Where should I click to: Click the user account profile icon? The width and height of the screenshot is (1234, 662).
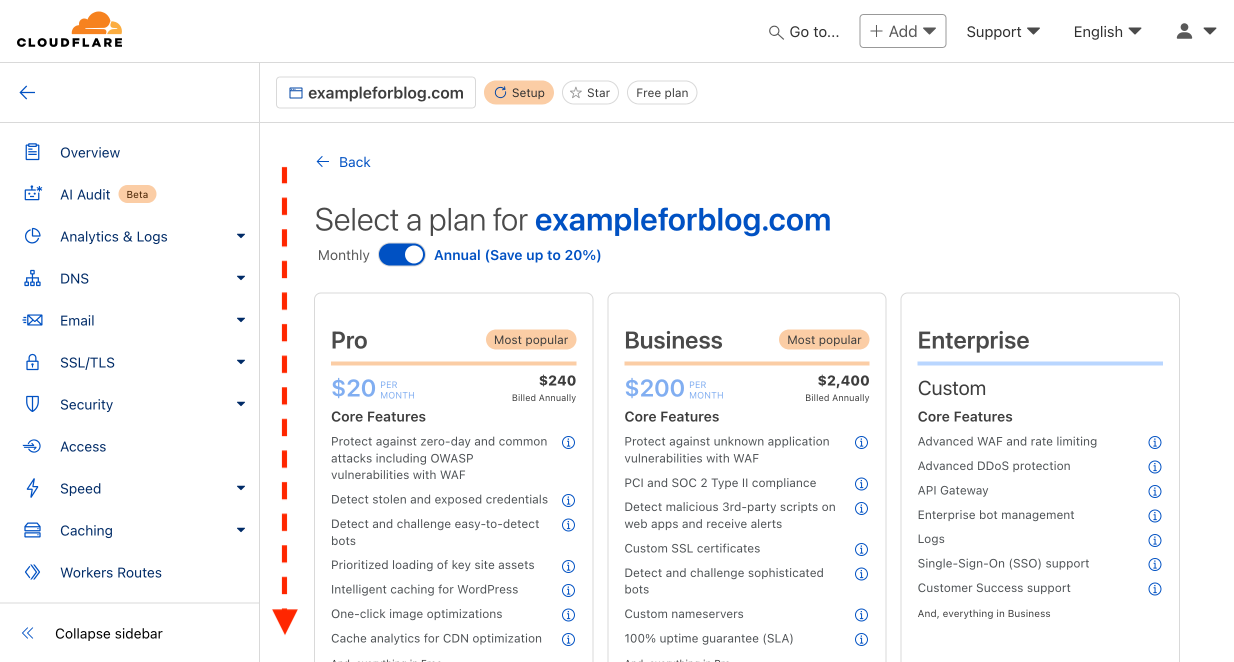pyautogui.click(x=1185, y=31)
